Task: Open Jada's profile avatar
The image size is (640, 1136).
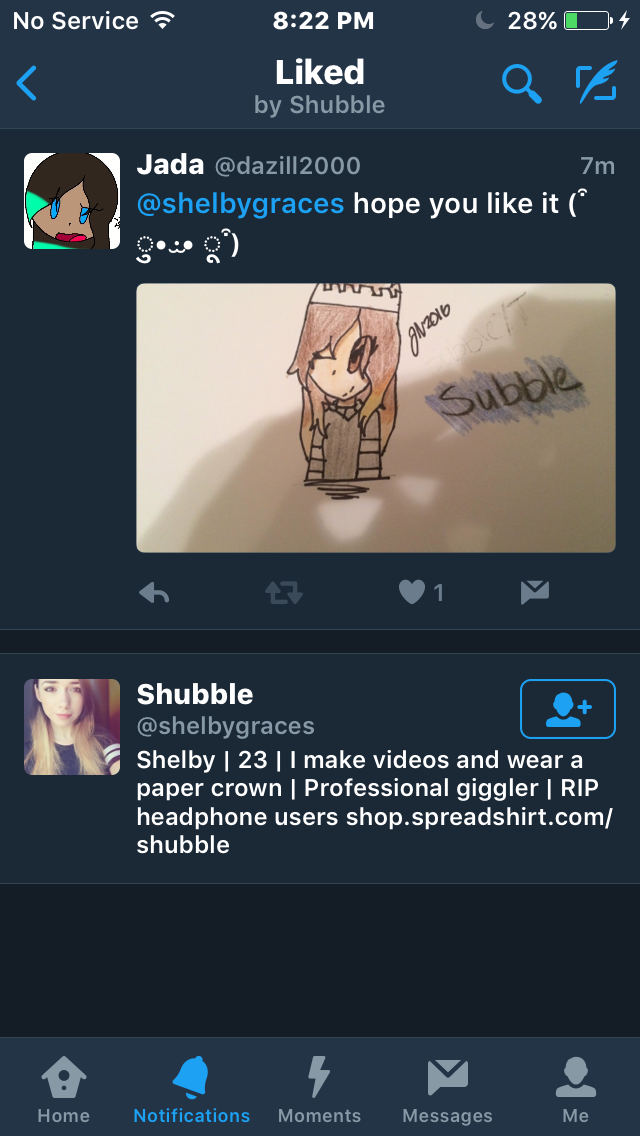Action: pos(72,201)
